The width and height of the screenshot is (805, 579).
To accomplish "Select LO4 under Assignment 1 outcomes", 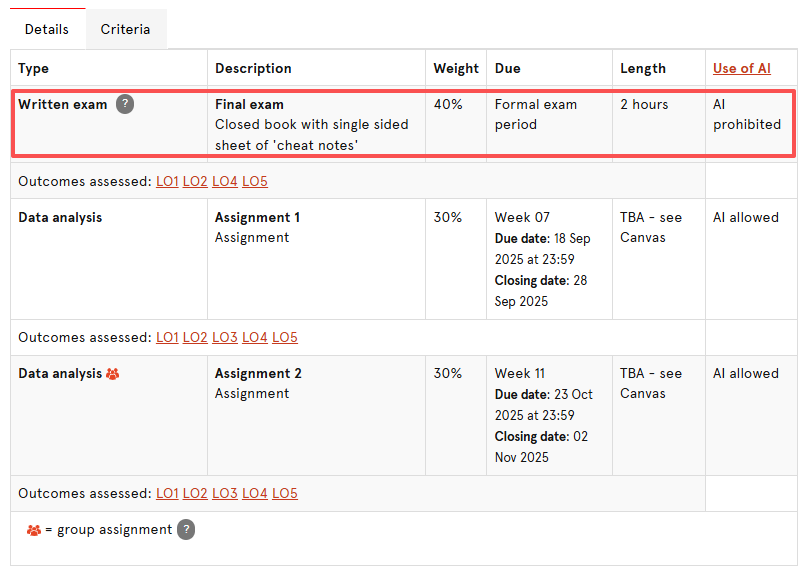I will pyautogui.click(x=255, y=337).
